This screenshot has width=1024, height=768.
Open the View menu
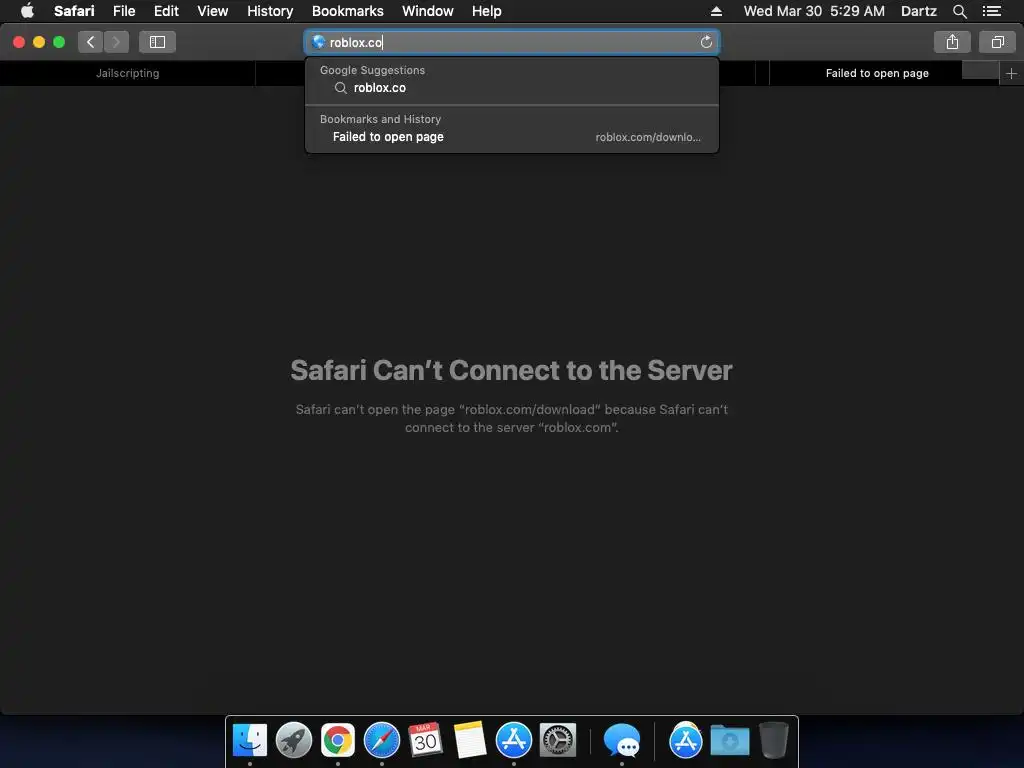(213, 11)
